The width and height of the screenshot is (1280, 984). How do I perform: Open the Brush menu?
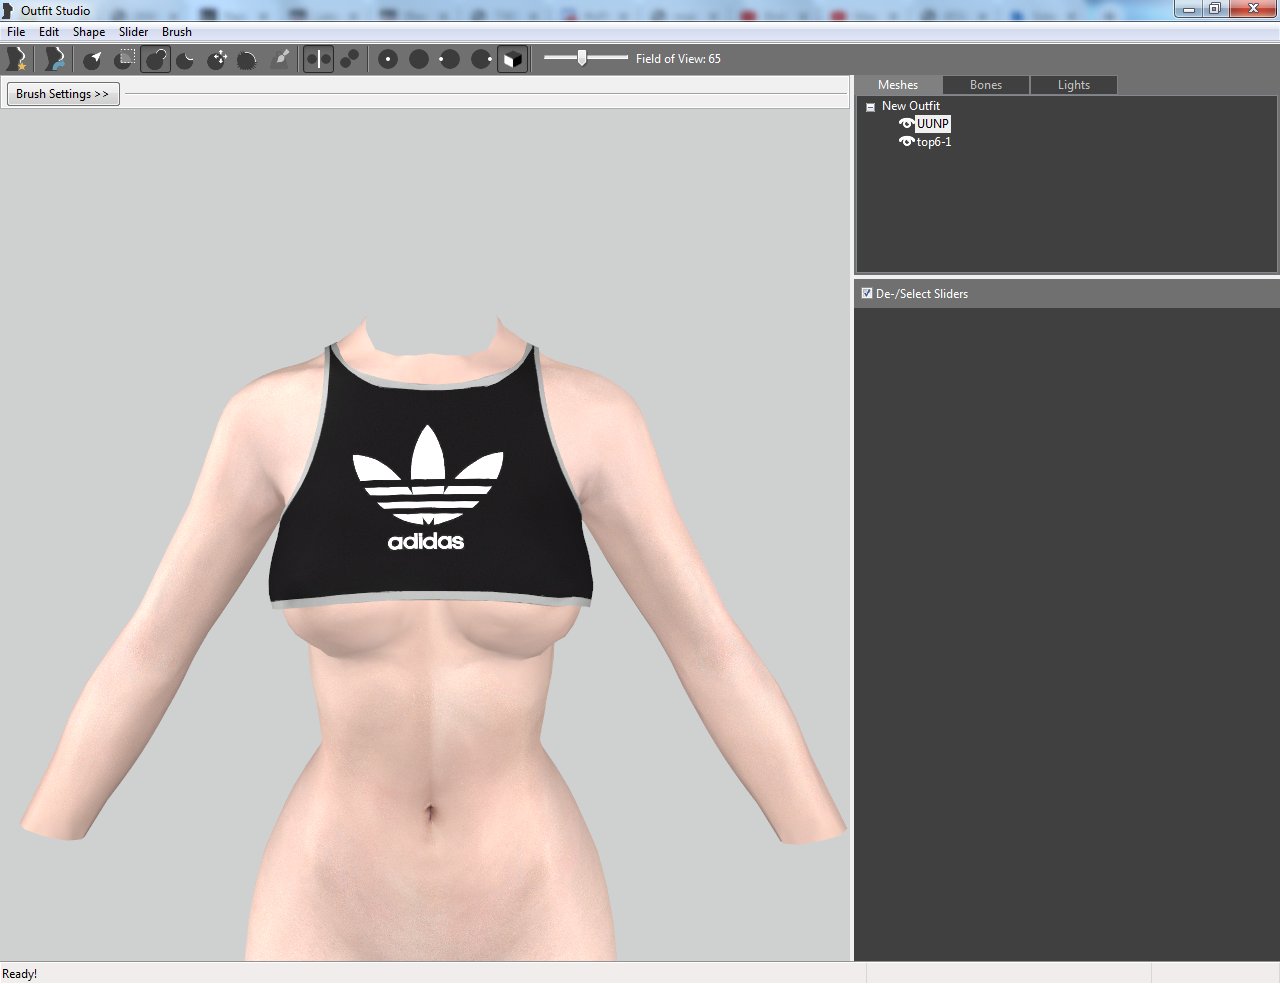(x=177, y=32)
